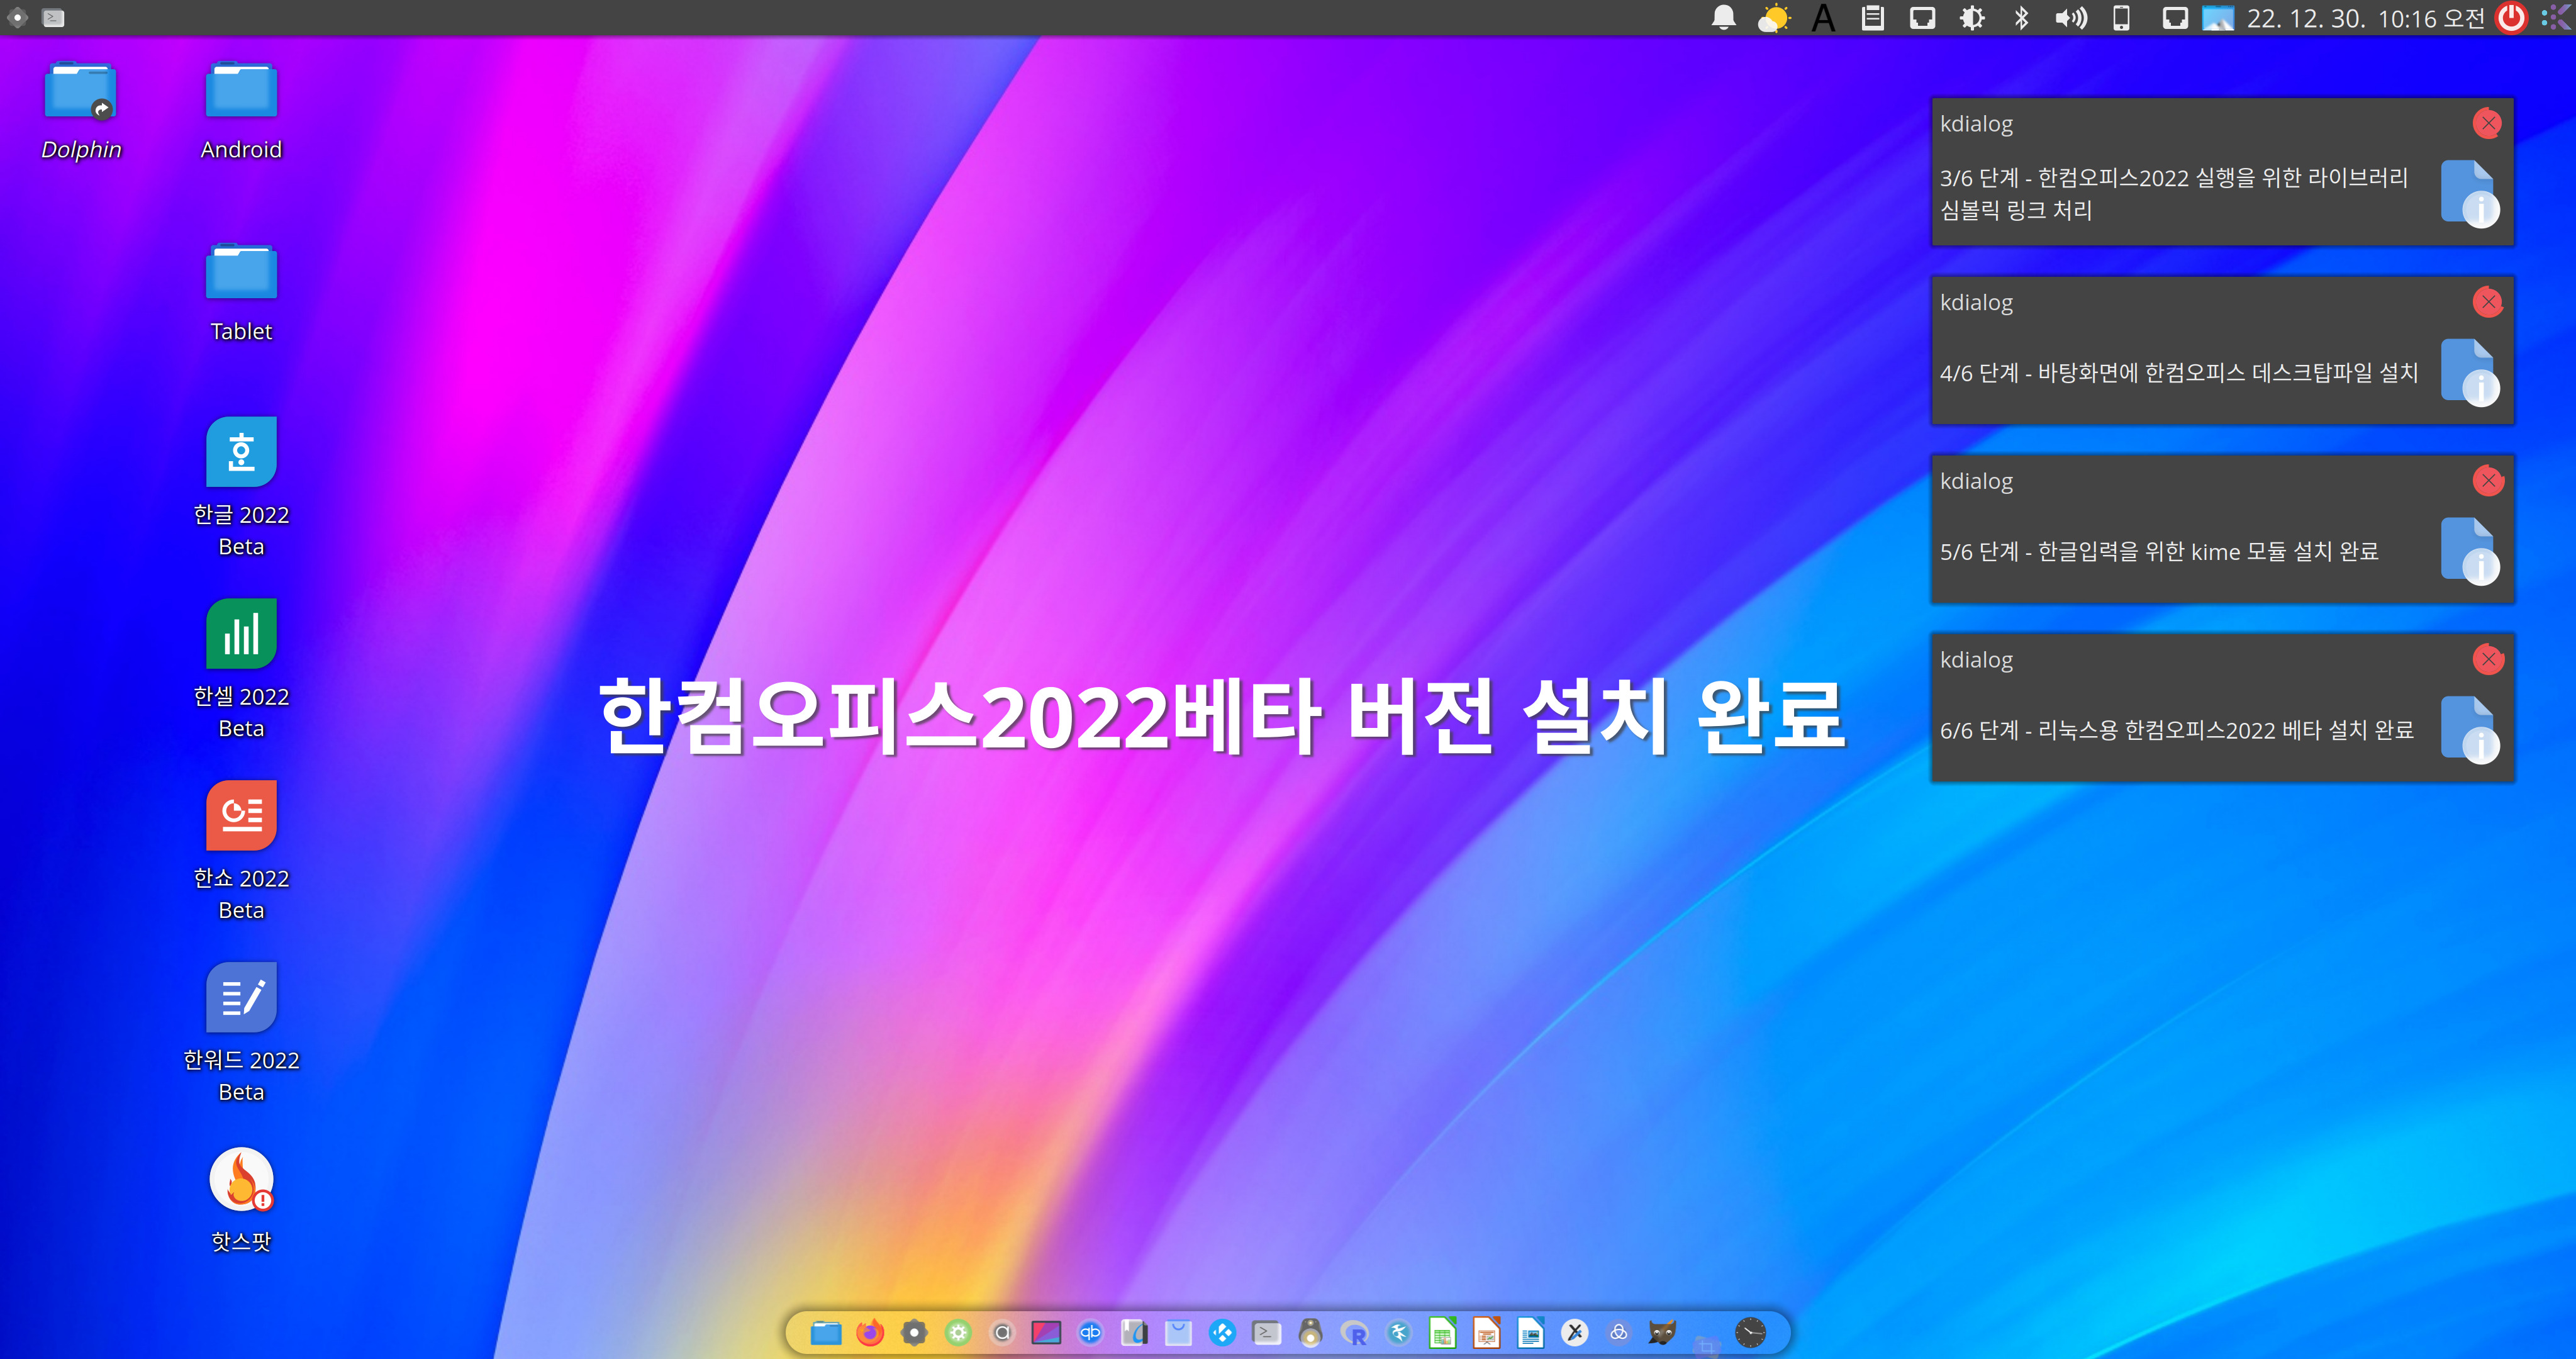Select the 한워드 2022 Beta desktop icon
The width and height of the screenshot is (2576, 1359).
241,997
